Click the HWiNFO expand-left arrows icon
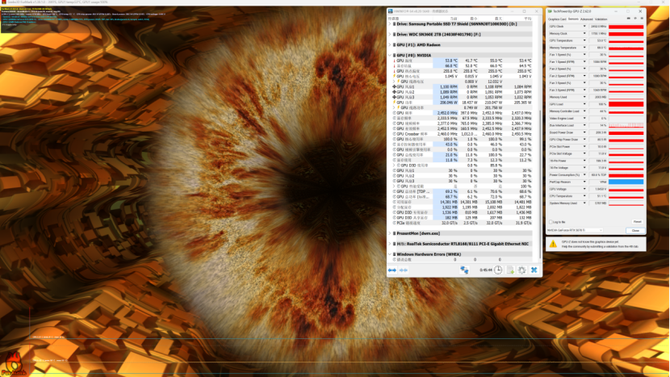This screenshot has height=377, width=670. (x=392, y=270)
